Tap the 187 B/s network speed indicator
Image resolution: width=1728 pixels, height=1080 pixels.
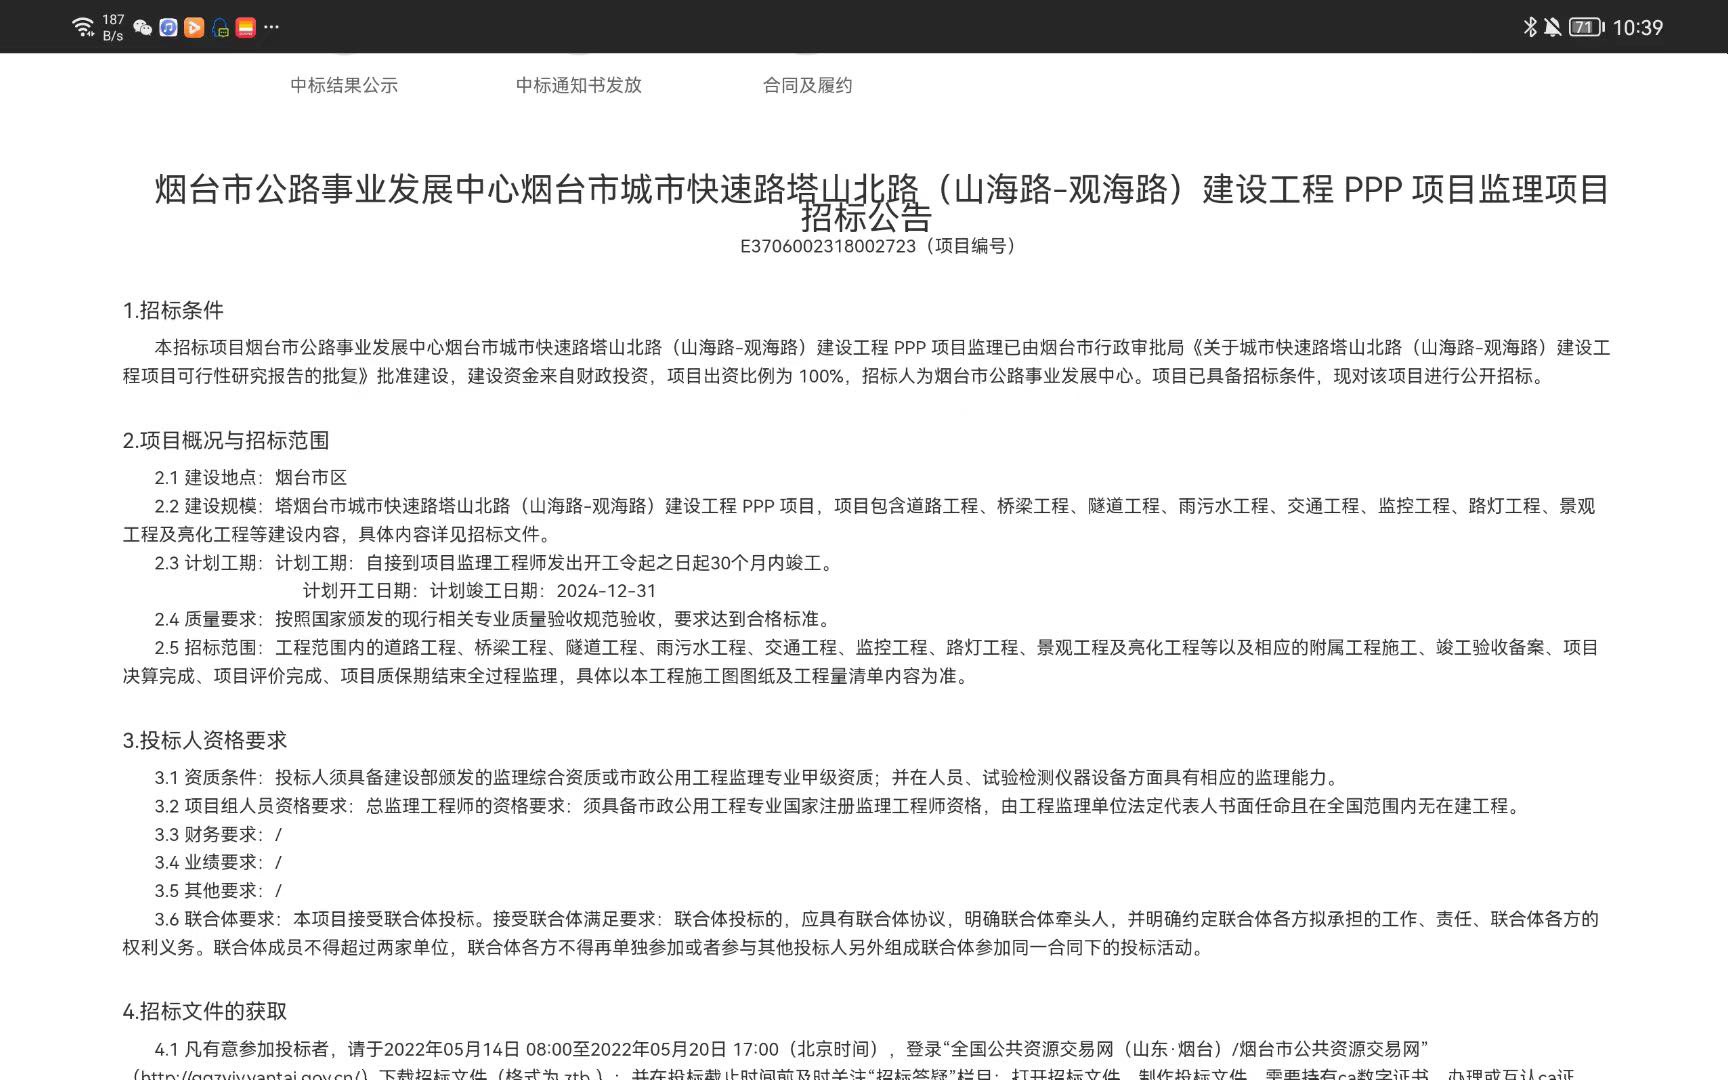(x=113, y=27)
